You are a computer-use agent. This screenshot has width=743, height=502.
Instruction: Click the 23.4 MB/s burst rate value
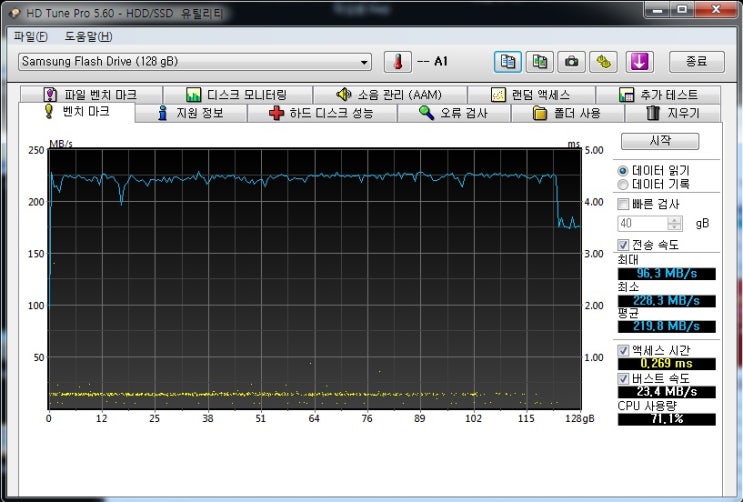(667, 392)
